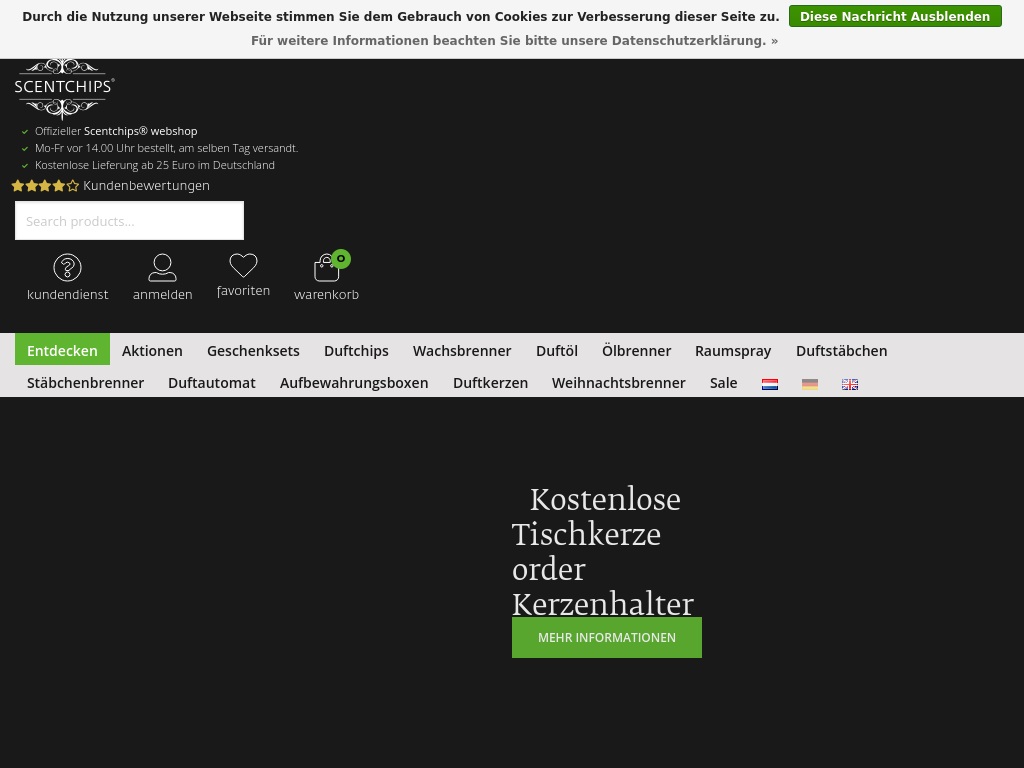Switch language to Dutch flag
1024x768 pixels.
770,384
